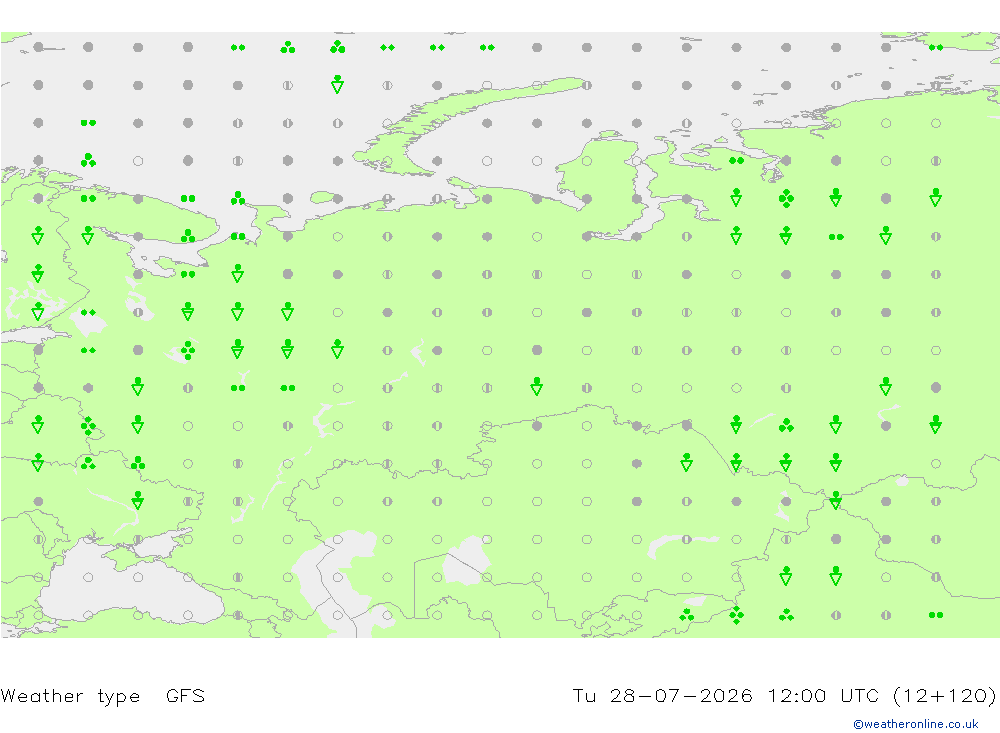Open the weatheronline.co.uk credit link
This screenshot has height=733, width=1000.
(916, 724)
